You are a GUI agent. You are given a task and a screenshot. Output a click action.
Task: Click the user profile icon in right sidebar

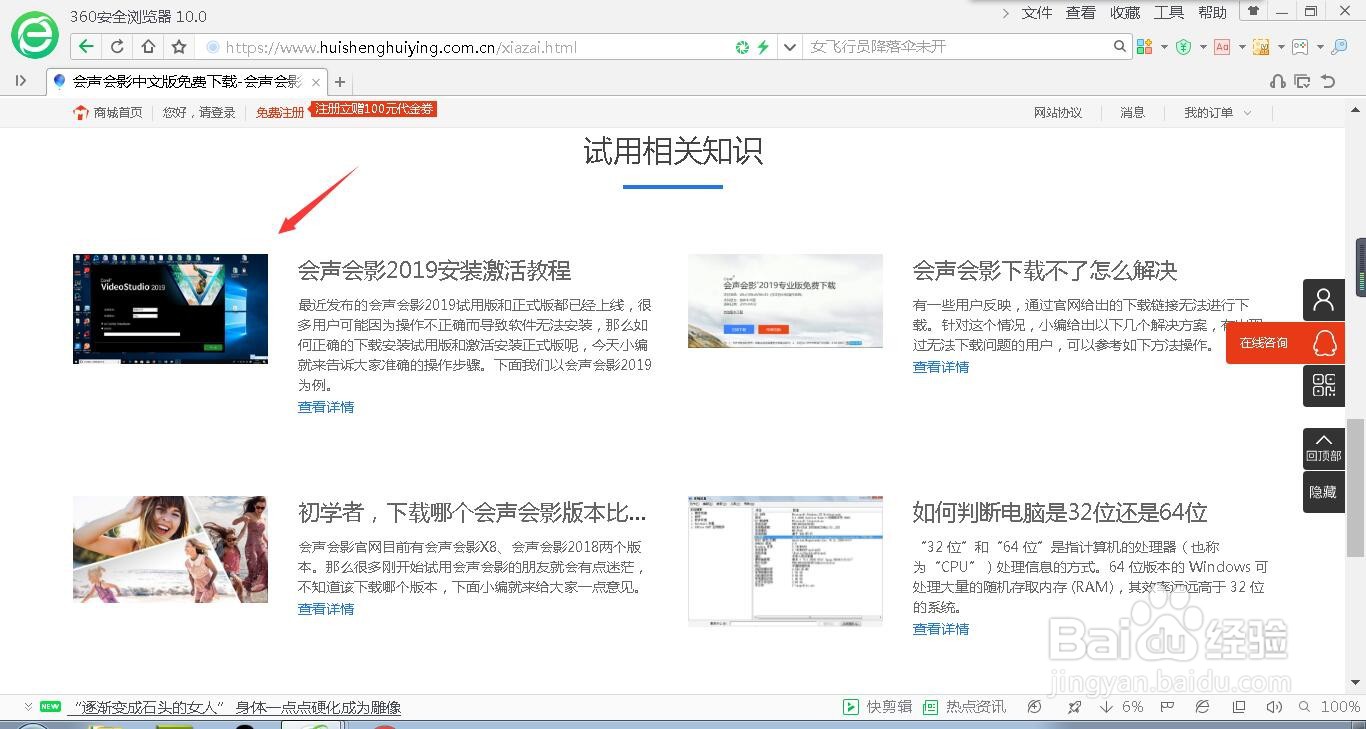pos(1324,299)
